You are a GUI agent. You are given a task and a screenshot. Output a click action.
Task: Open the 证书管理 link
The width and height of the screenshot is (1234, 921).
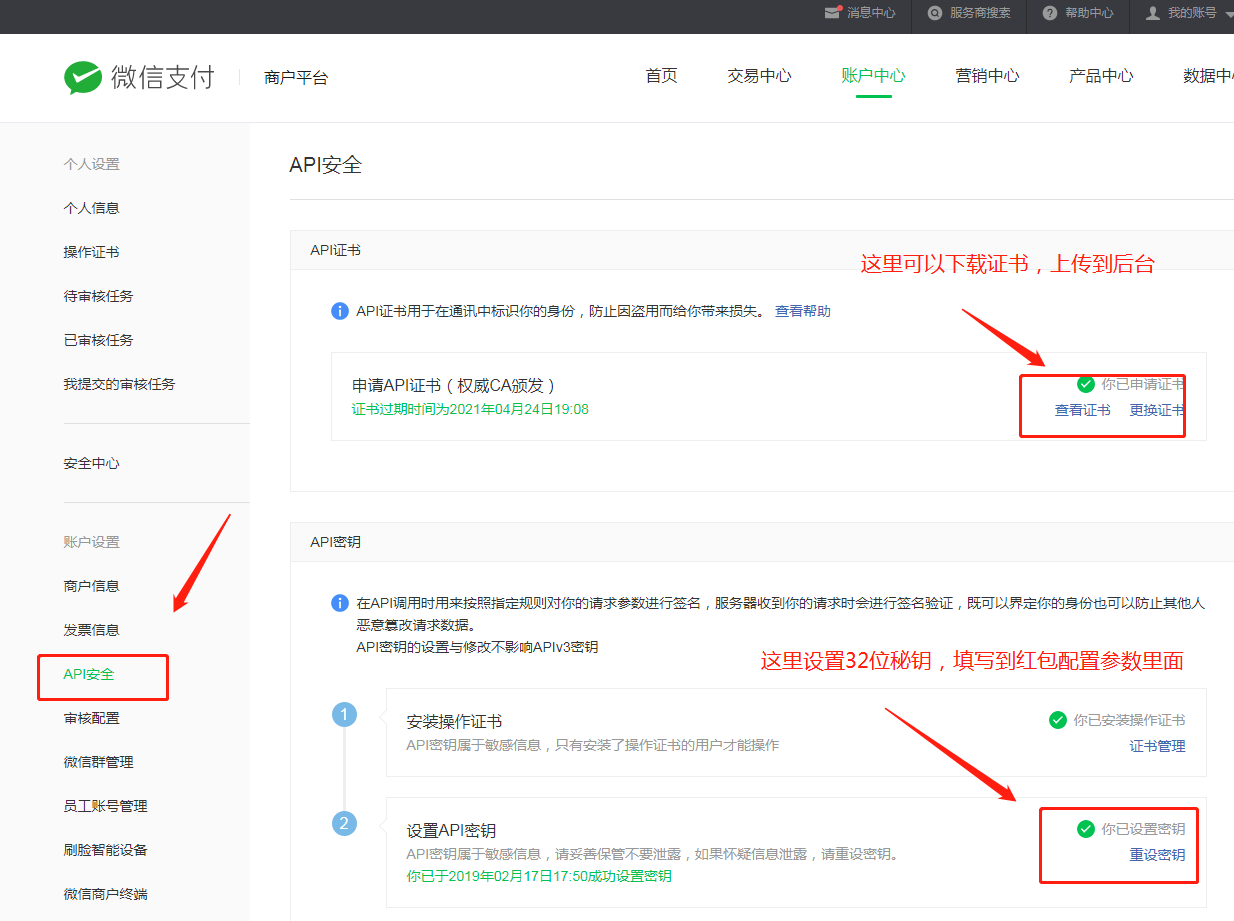point(1157,746)
